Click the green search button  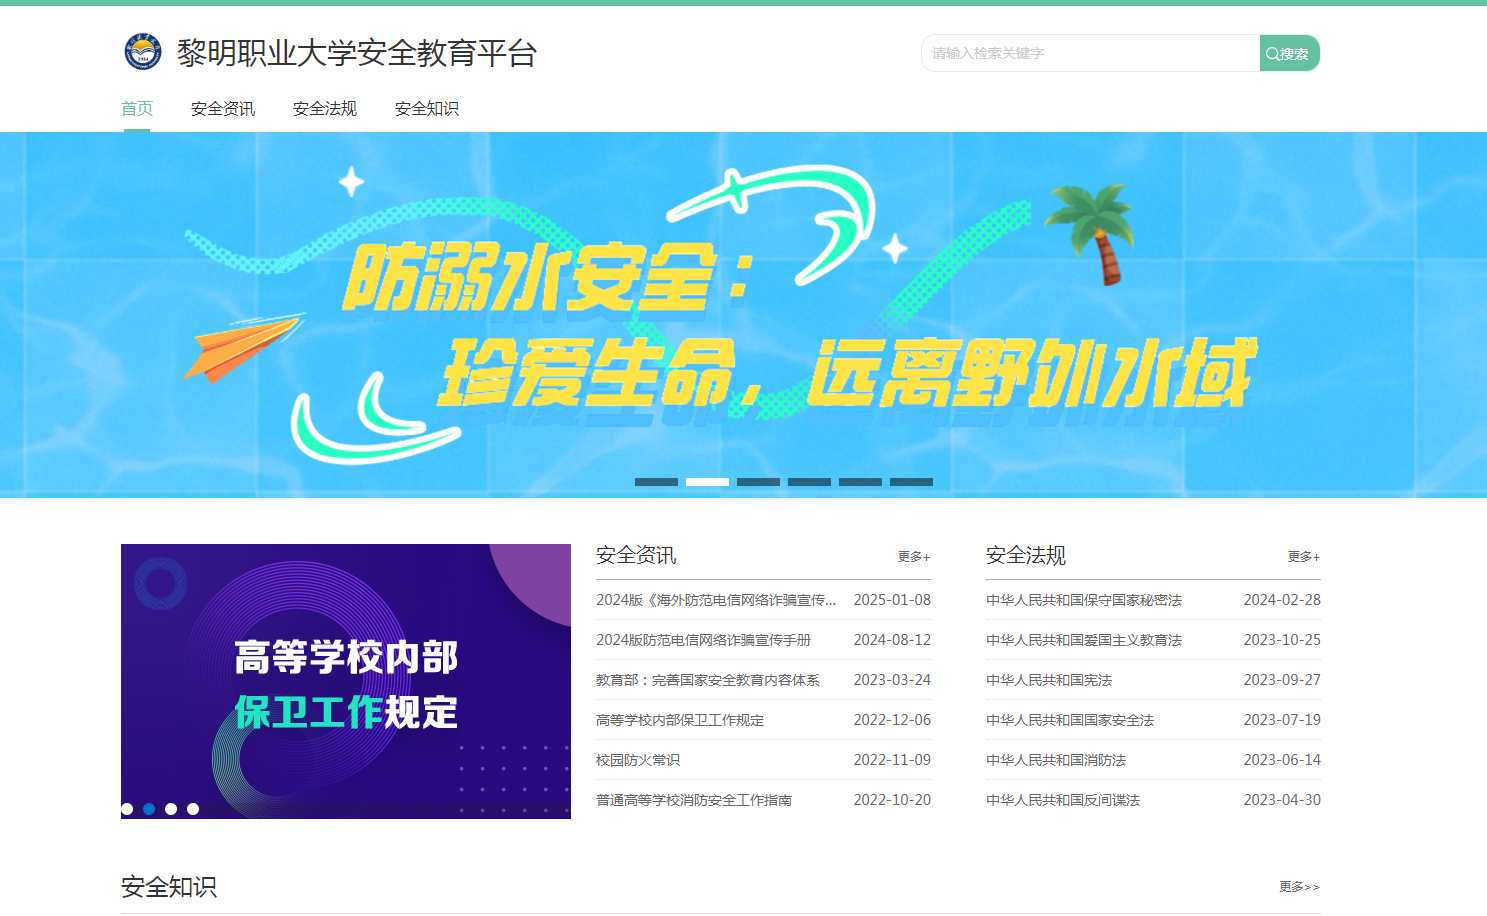pyautogui.click(x=1289, y=54)
